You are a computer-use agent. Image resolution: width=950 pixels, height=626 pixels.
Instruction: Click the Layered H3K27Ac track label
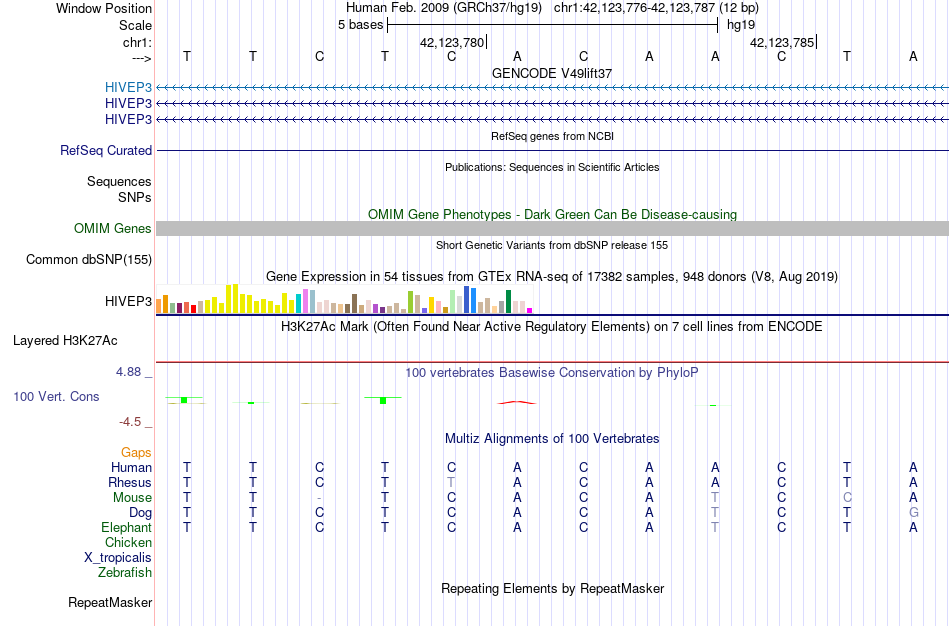[65, 341]
